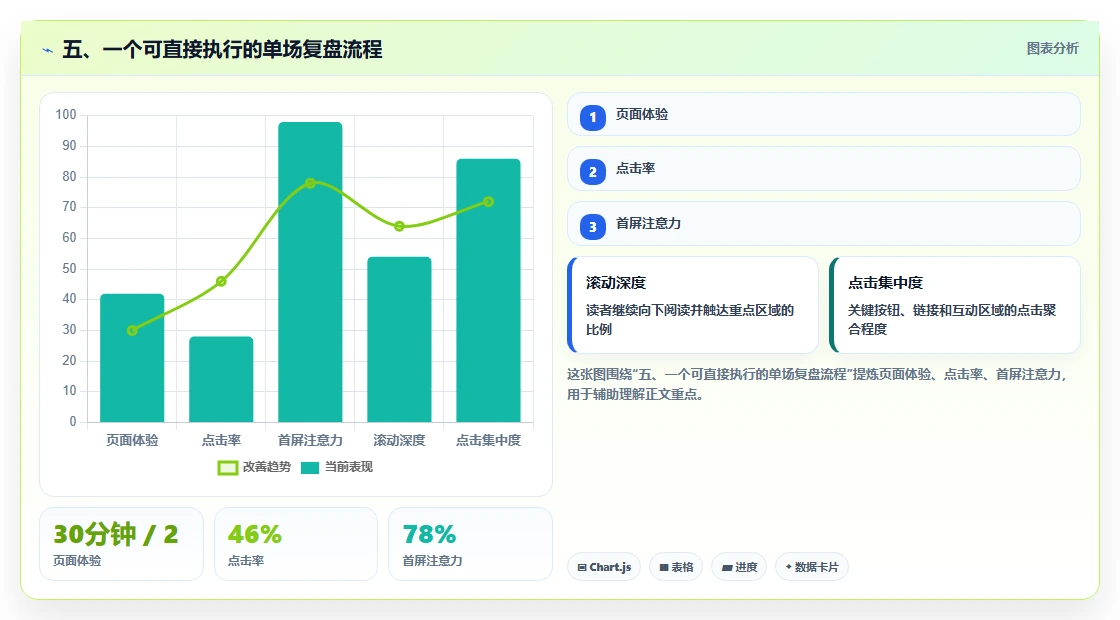Screen dimensions: 1120x620
Task: Open the 首屏注意力 list item
Action: point(824,224)
